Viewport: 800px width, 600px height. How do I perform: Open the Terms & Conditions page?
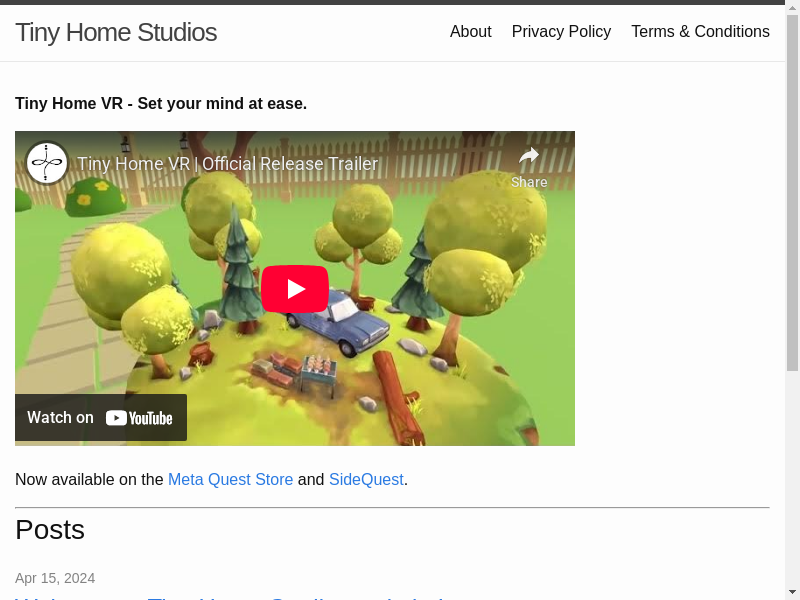click(700, 32)
